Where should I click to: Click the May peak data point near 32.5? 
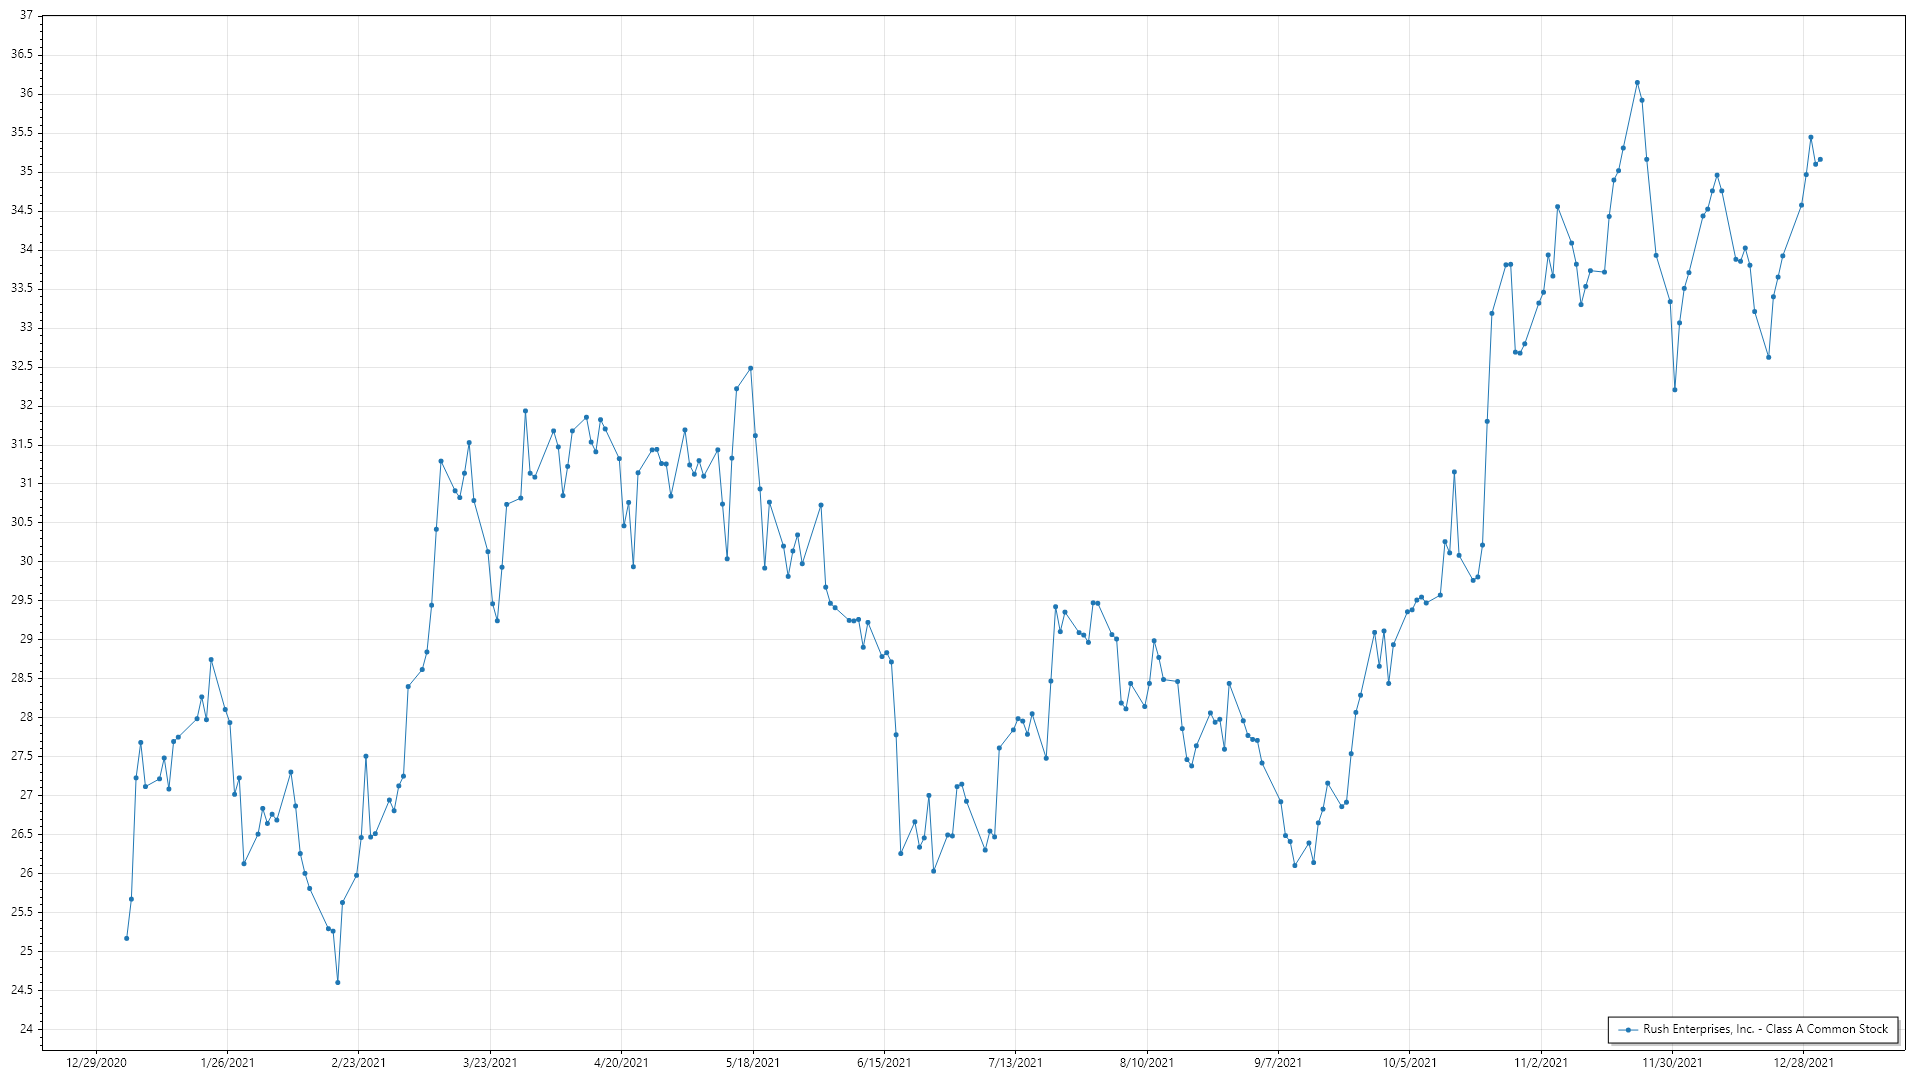click(751, 368)
